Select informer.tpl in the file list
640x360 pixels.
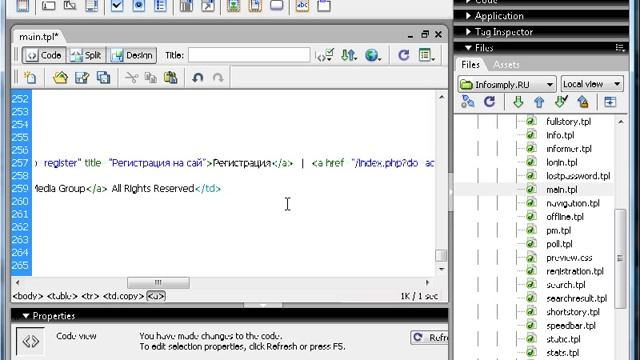click(569, 149)
